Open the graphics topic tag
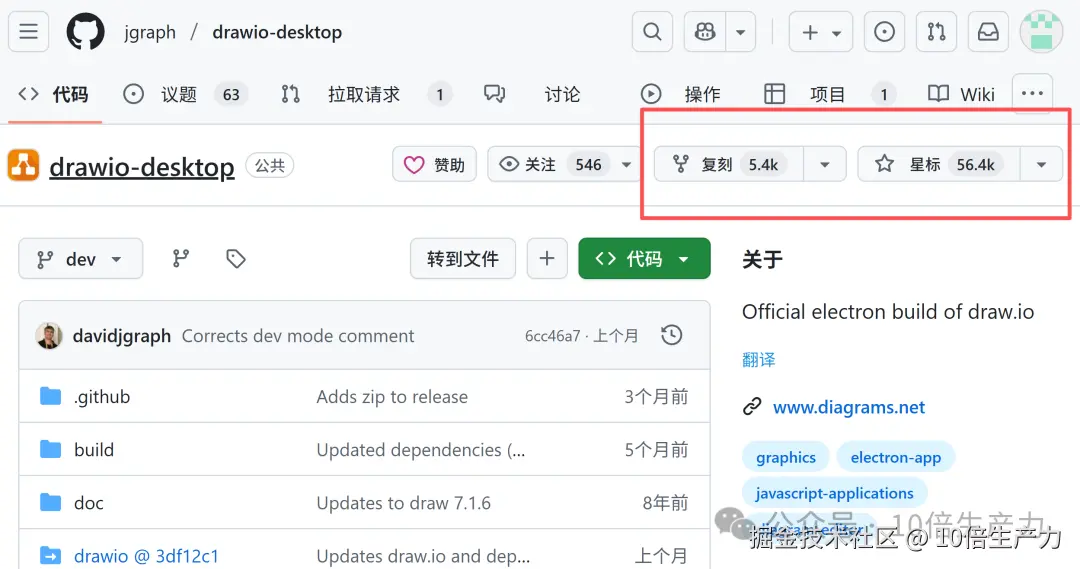 click(x=786, y=457)
